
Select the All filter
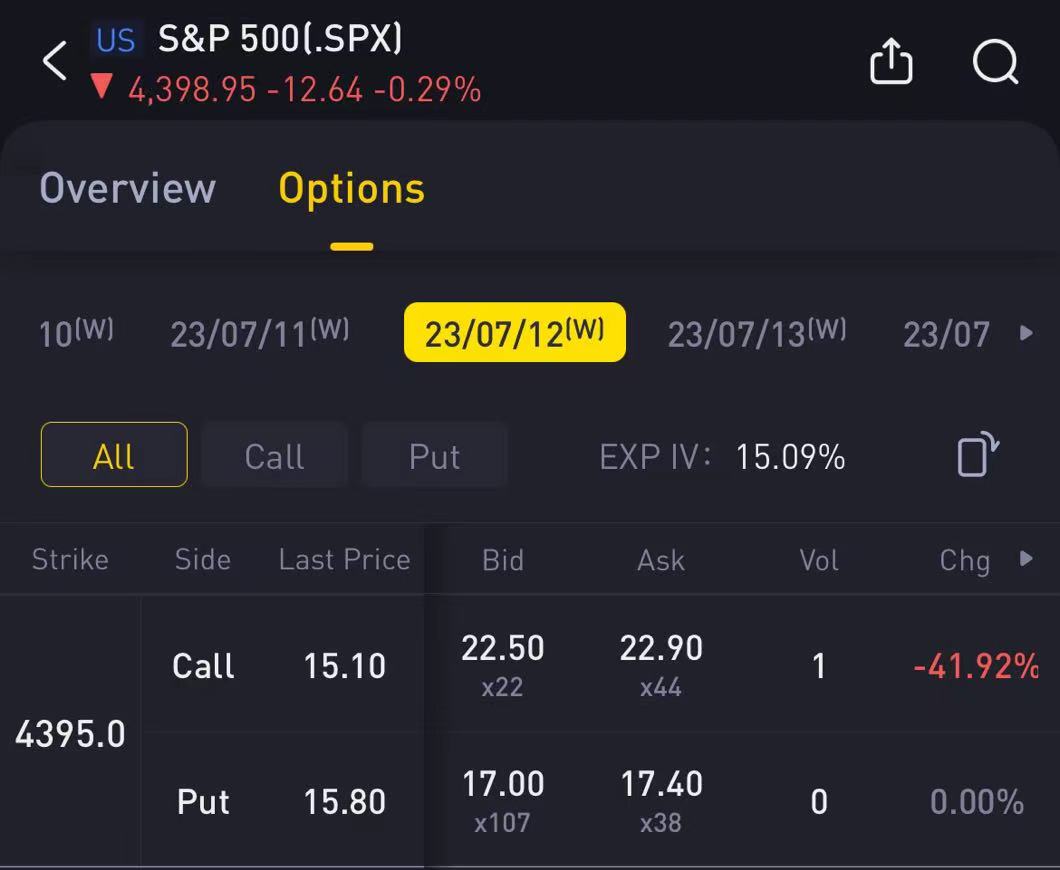[x=114, y=455]
